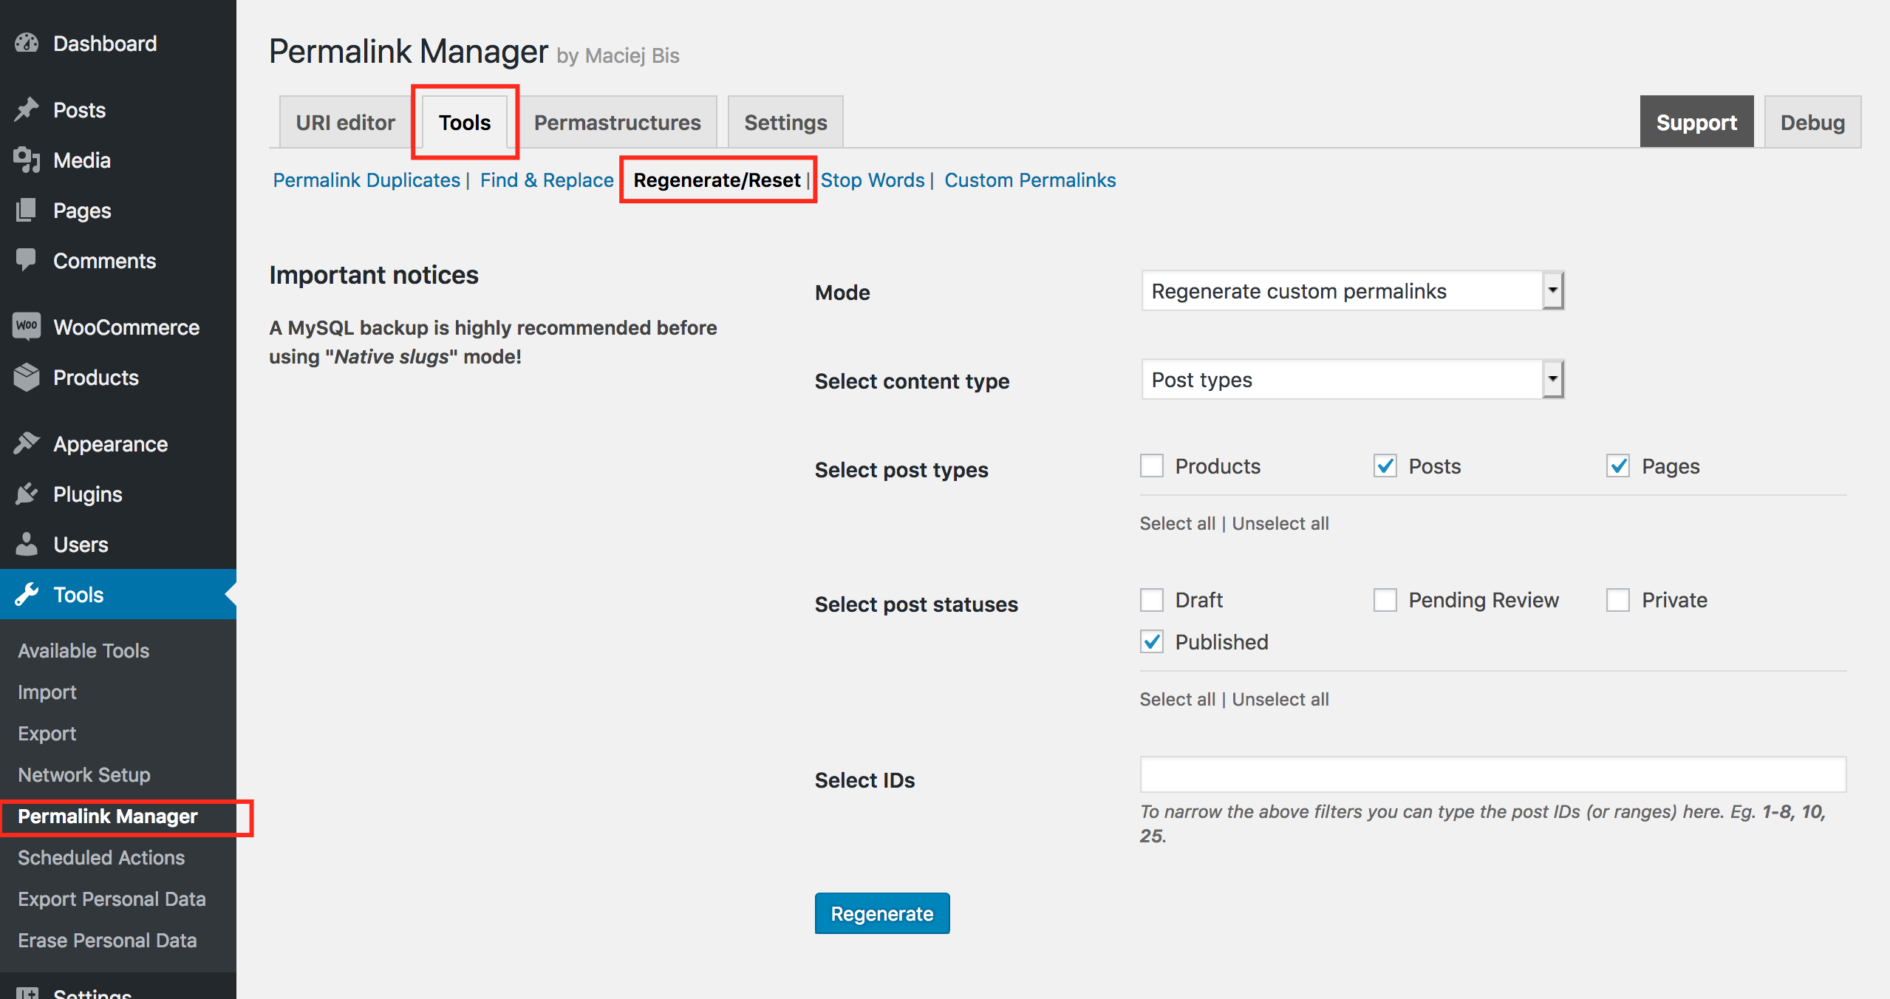1890x999 pixels.
Task: Click the Plugins plug icon
Action: [x=27, y=493]
